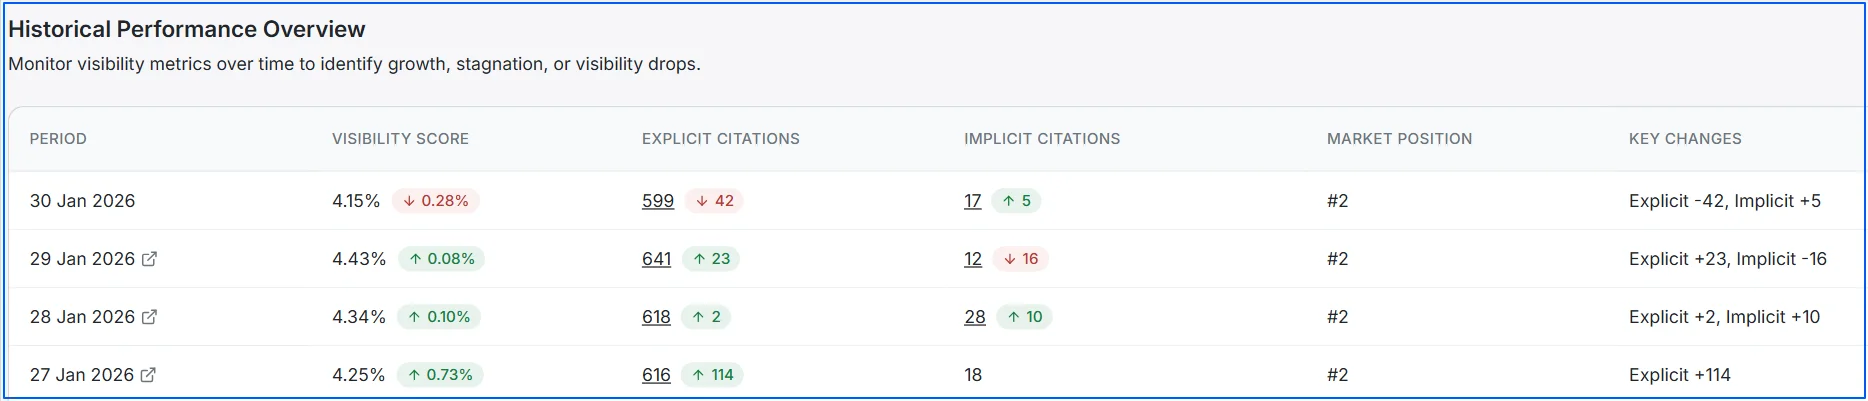Click implicit citations count 17
This screenshot has height=401, width=1868.
(973, 201)
